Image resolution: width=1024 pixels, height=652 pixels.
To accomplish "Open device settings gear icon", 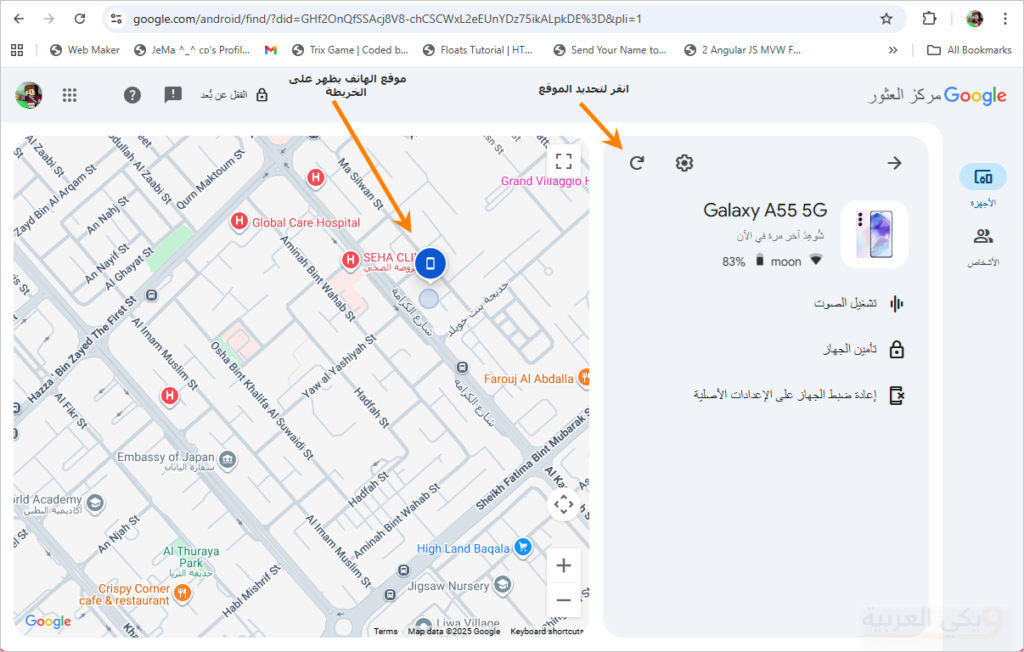I will click(x=684, y=163).
